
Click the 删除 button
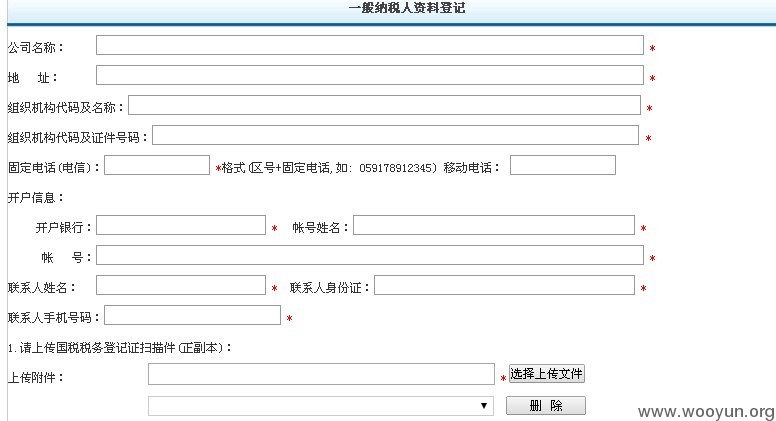[x=546, y=406]
